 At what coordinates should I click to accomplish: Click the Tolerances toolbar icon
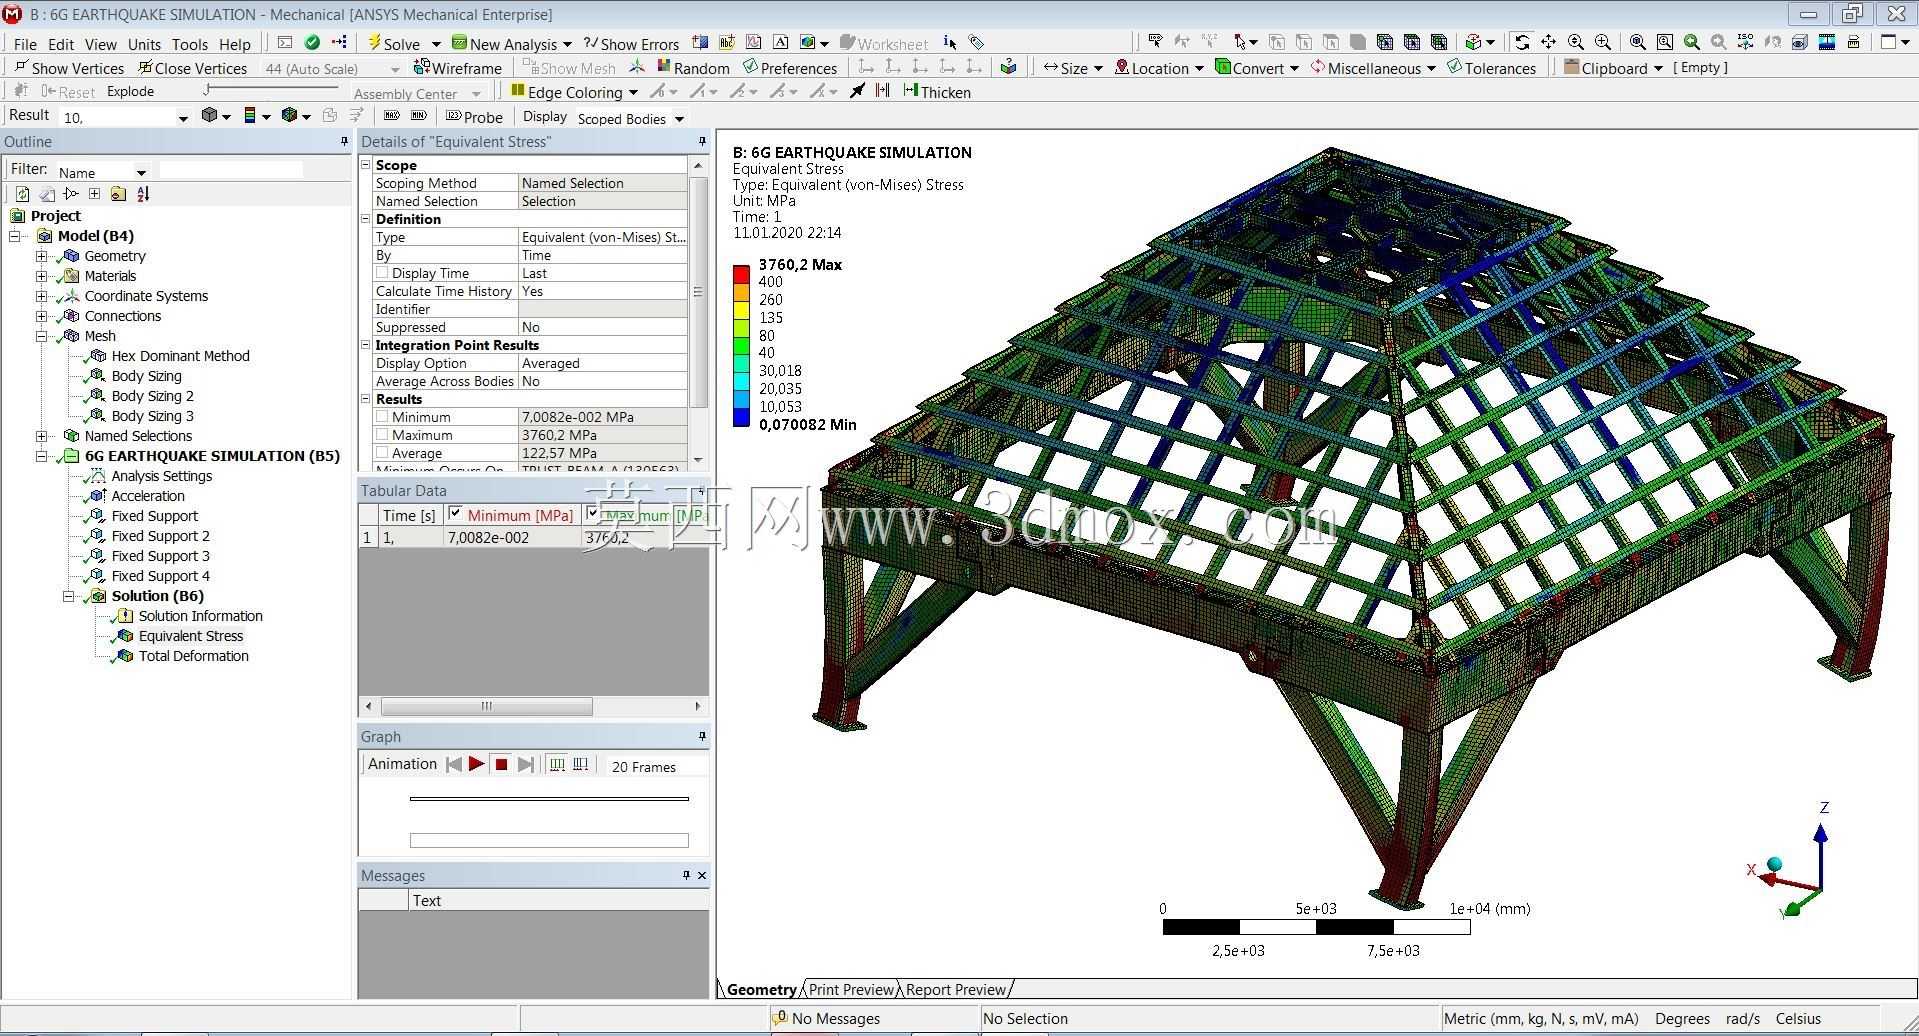(1455, 67)
